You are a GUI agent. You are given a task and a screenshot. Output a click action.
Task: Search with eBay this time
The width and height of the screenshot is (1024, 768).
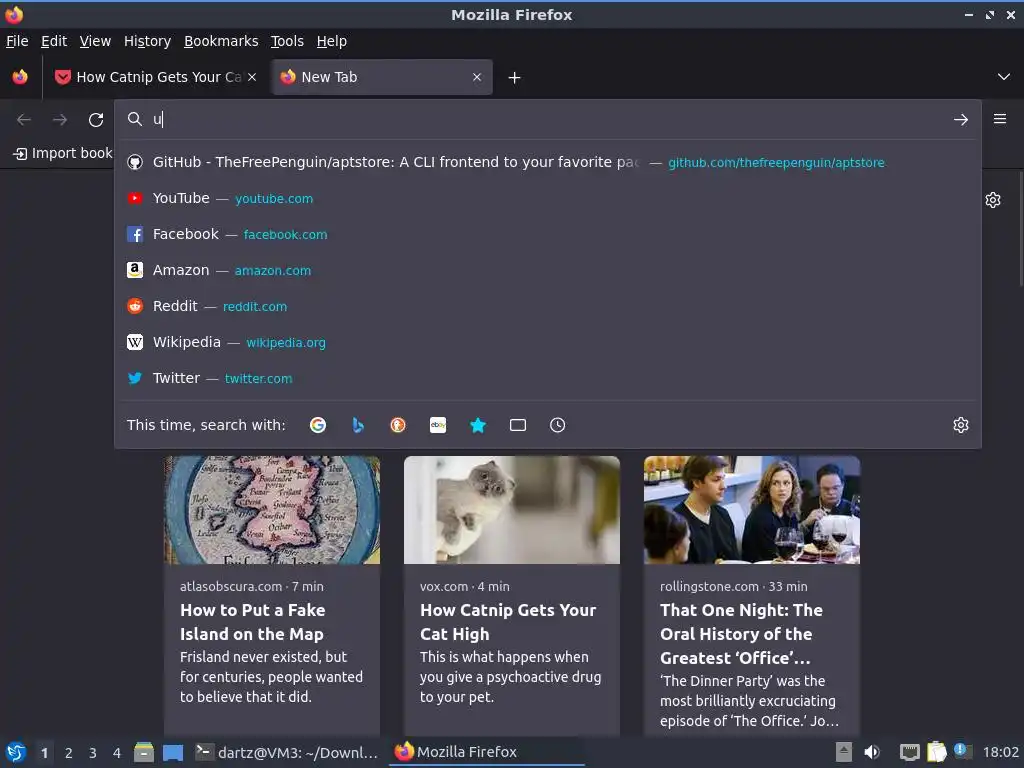(x=438, y=425)
